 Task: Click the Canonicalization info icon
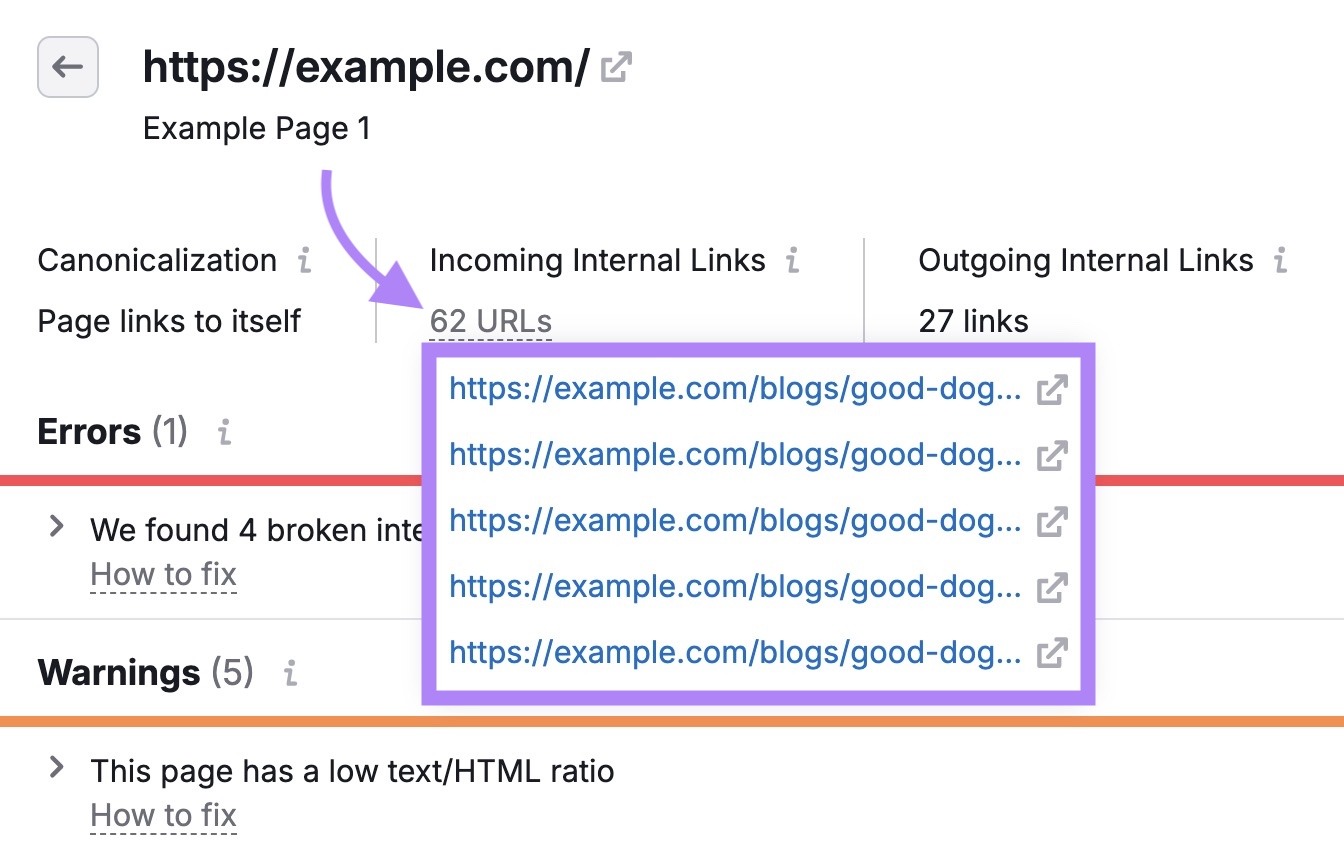305,260
